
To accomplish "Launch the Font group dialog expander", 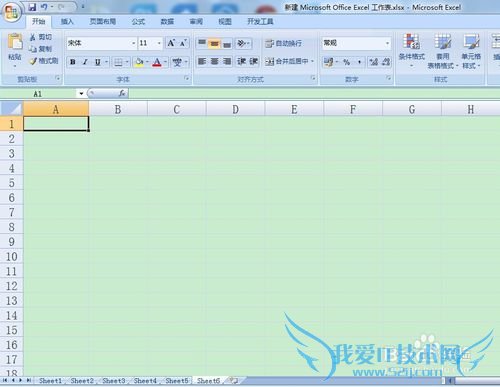I will [x=187, y=78].
